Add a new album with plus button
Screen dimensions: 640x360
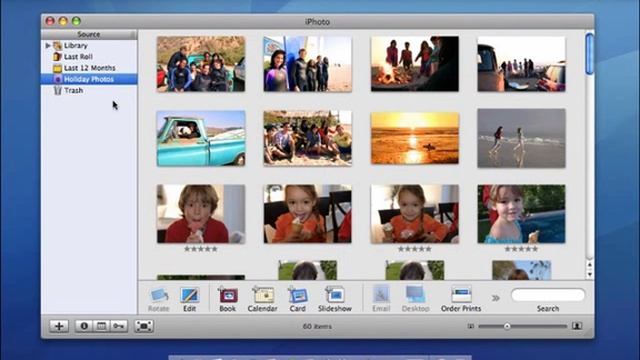pyautogui.click(x=59, y=326)
